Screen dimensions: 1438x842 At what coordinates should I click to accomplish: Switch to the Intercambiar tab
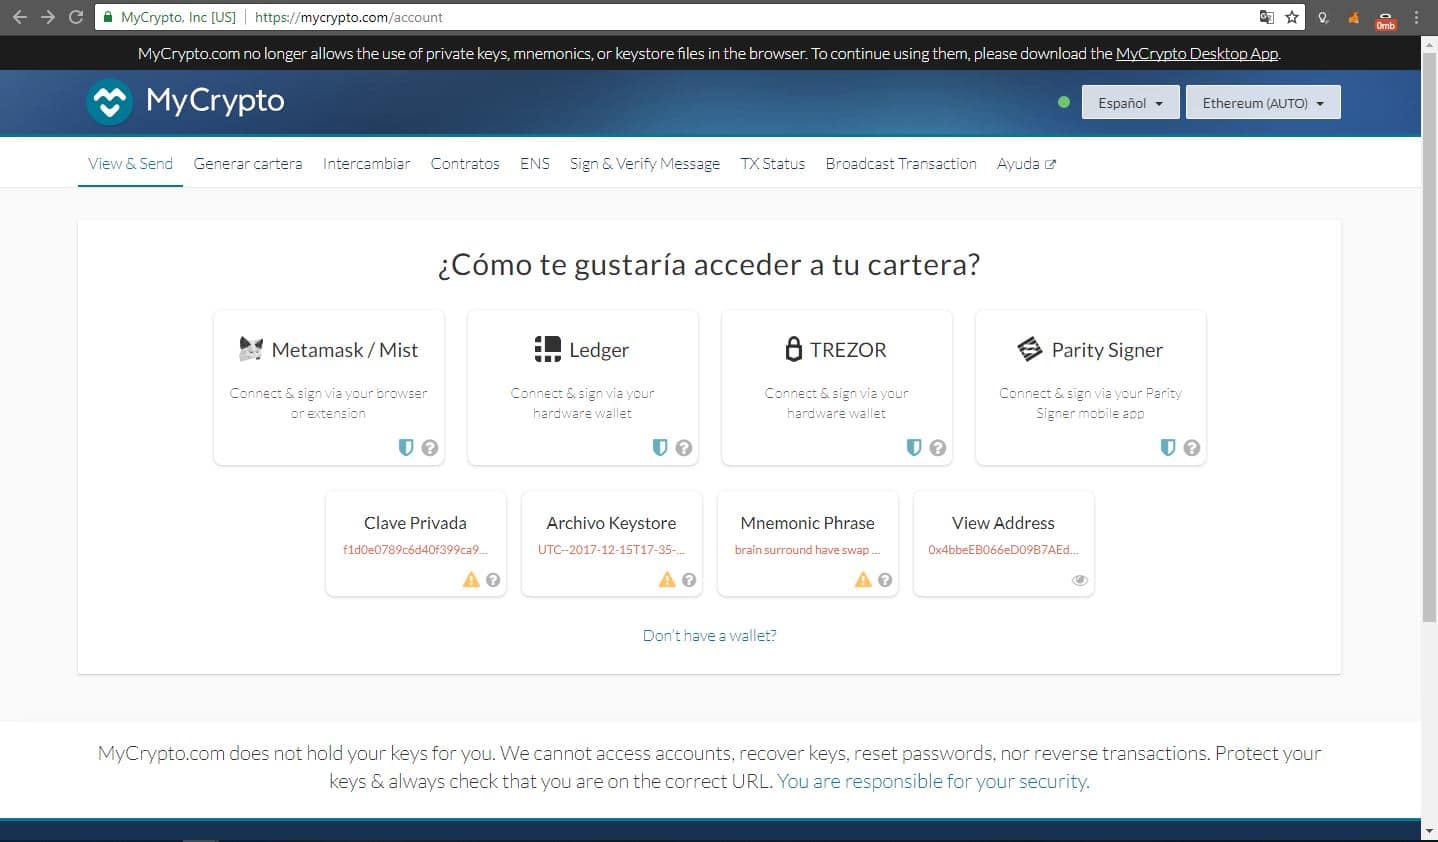(x=366, y=163)
